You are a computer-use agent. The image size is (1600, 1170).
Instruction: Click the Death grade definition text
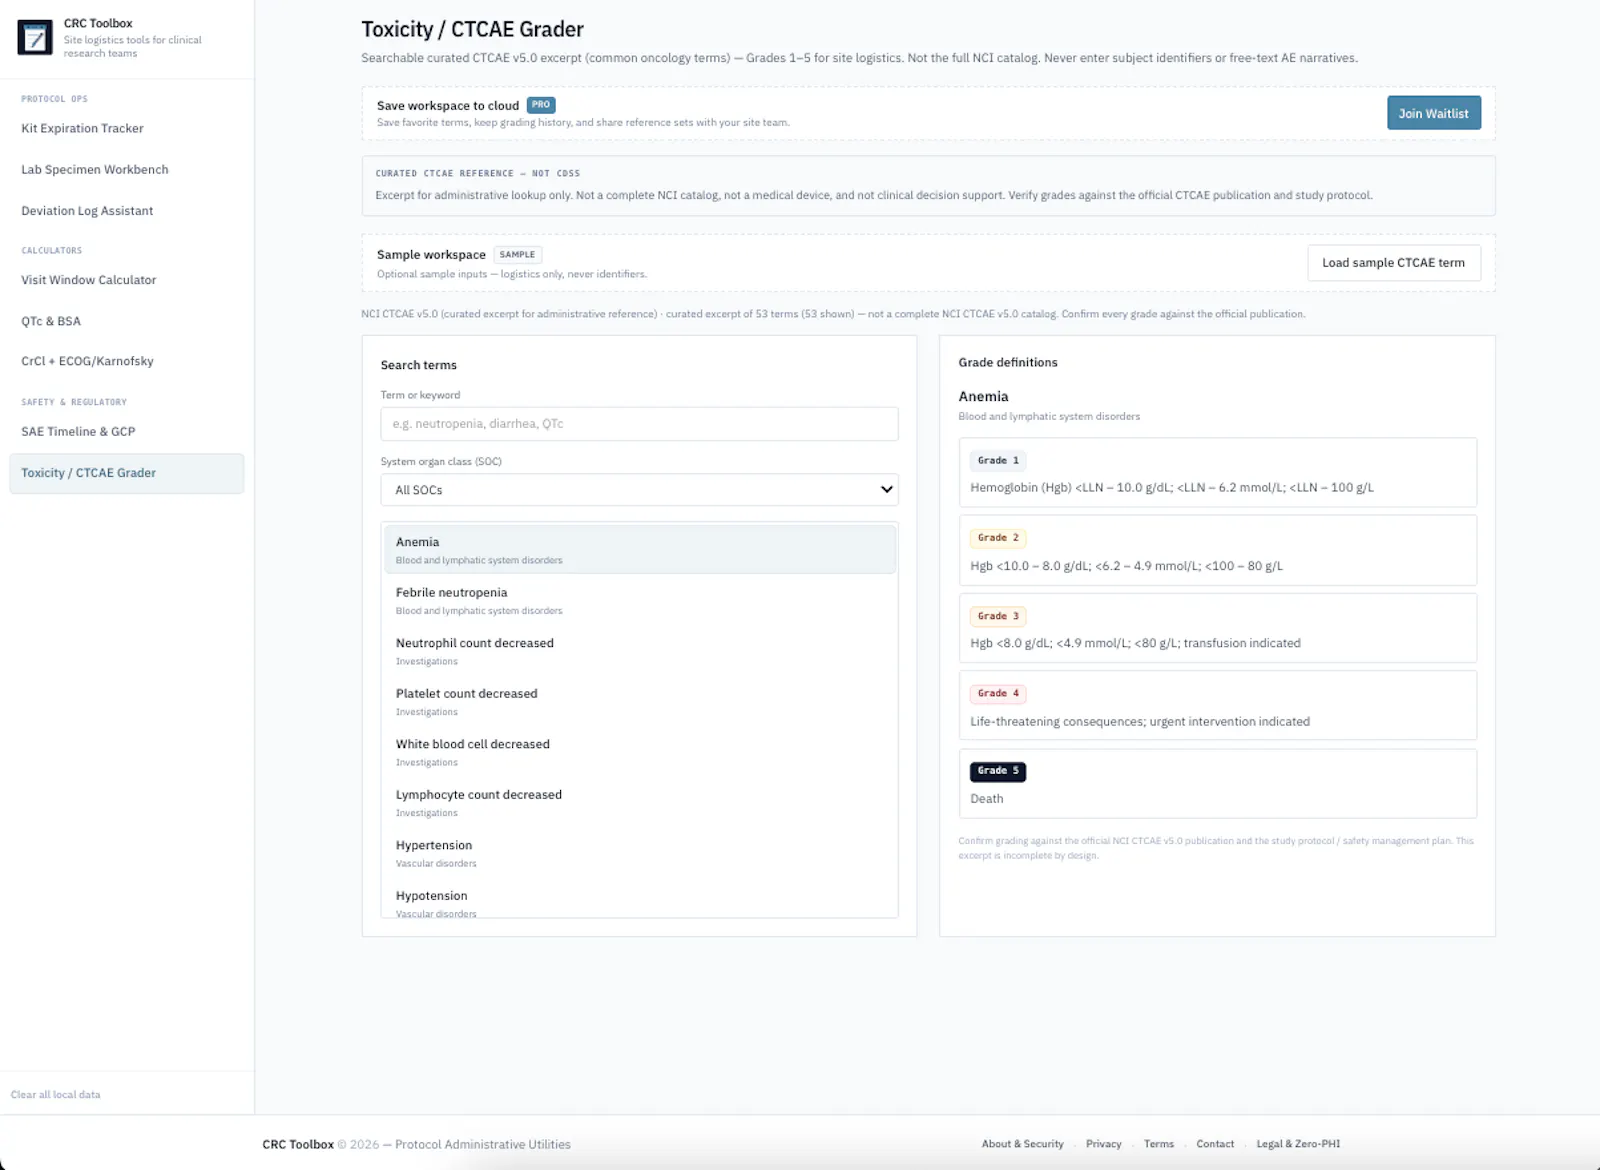(986, 799)
